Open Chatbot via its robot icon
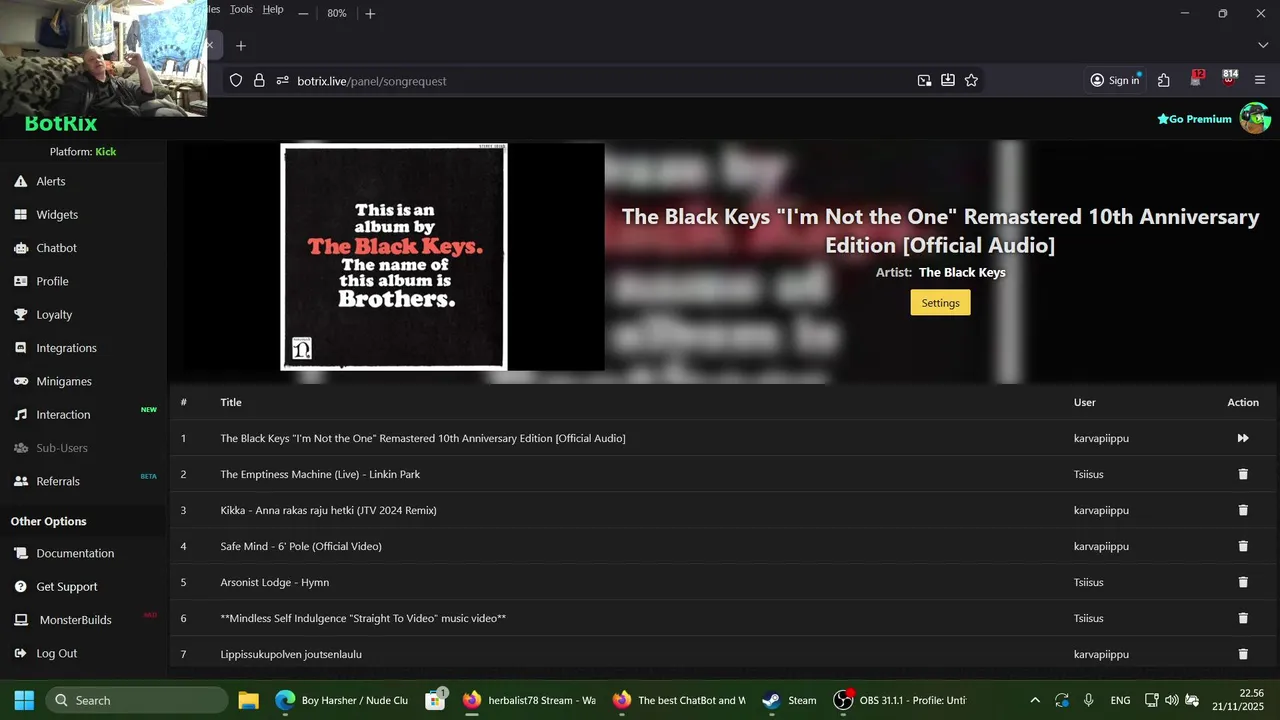Screen dimensions: 1280x720 20,248
